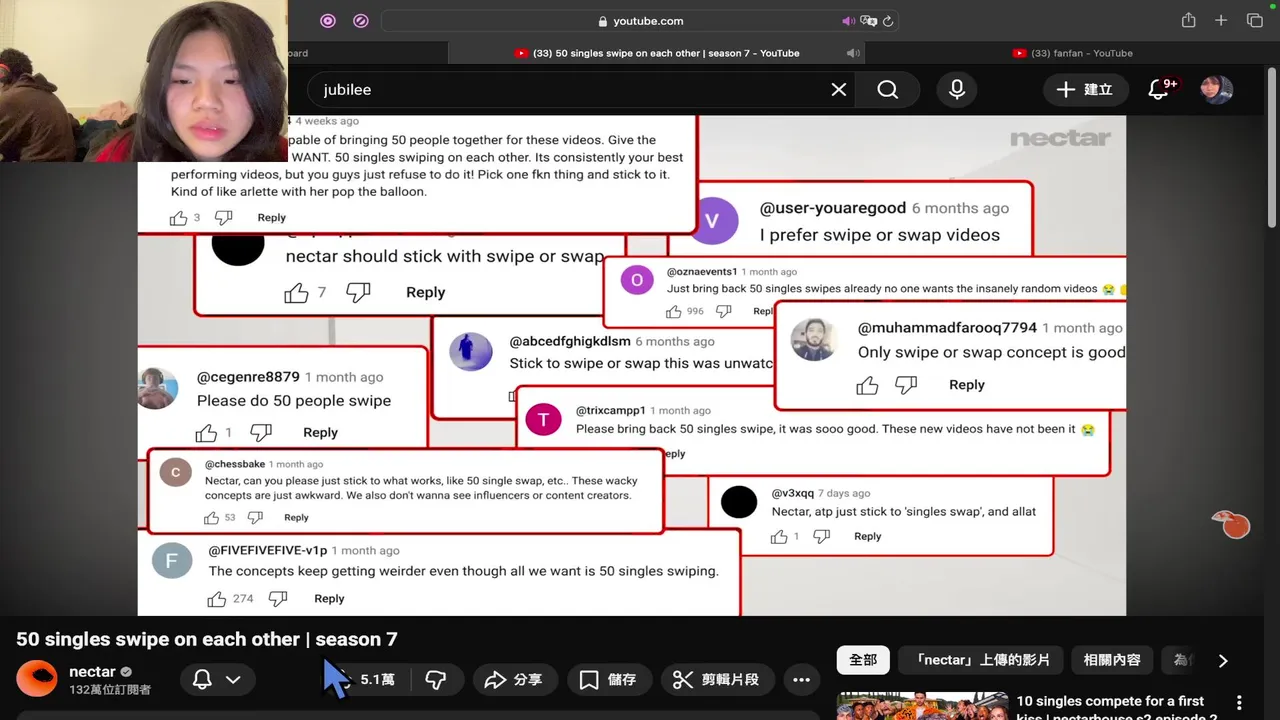This screenshot has height=720, width=1280.
Task: Click the video title '50 singles swipe on each other | season 7'
Action: 207,639
